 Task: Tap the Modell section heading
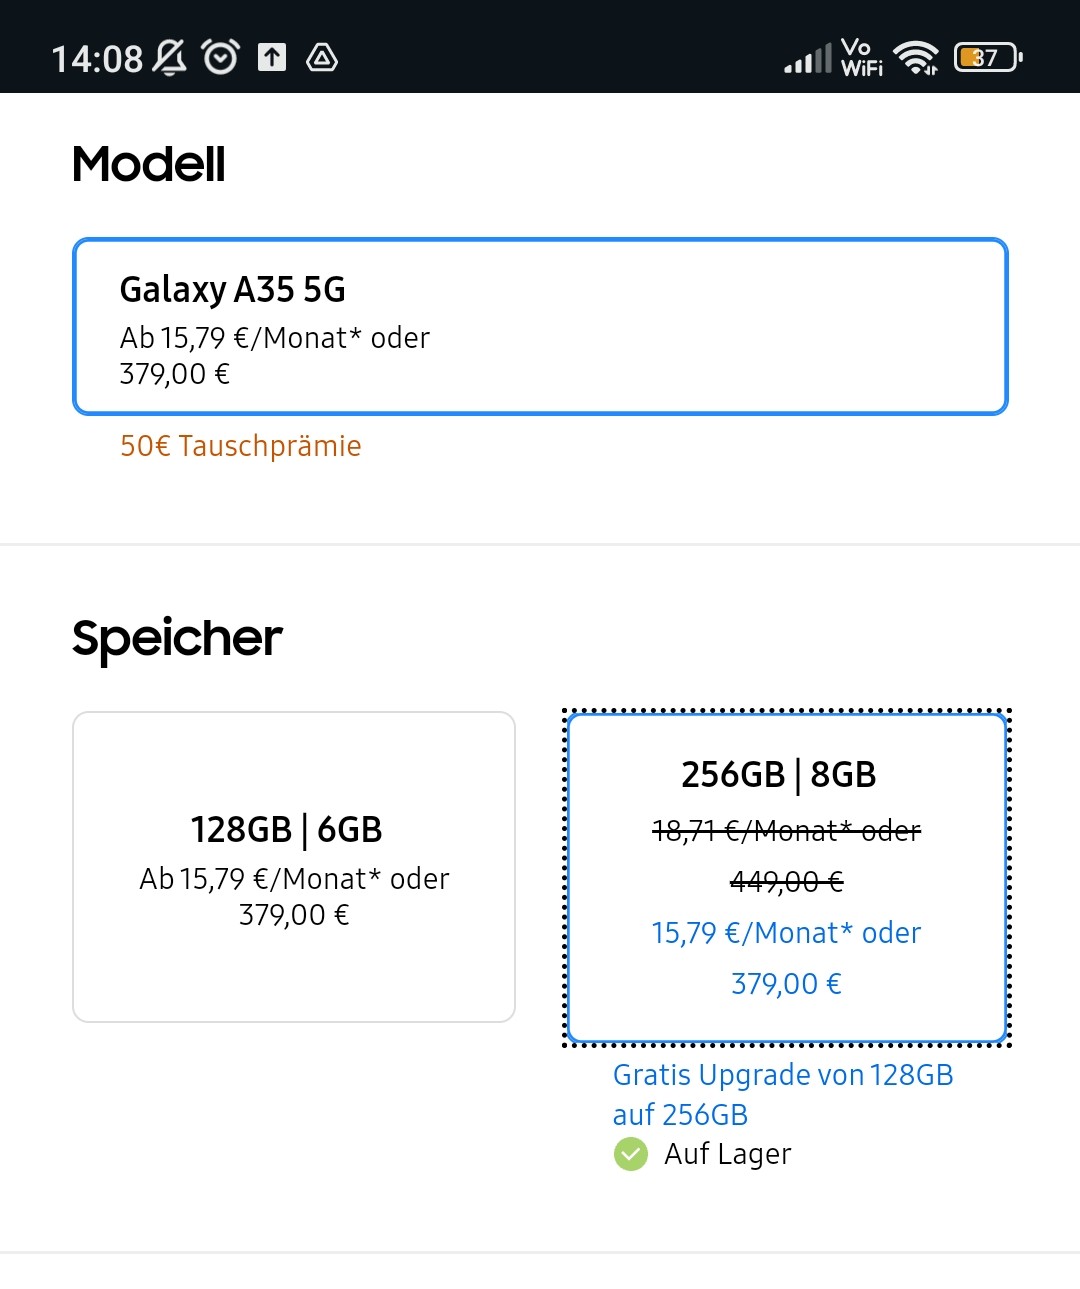tap(149, 164)
